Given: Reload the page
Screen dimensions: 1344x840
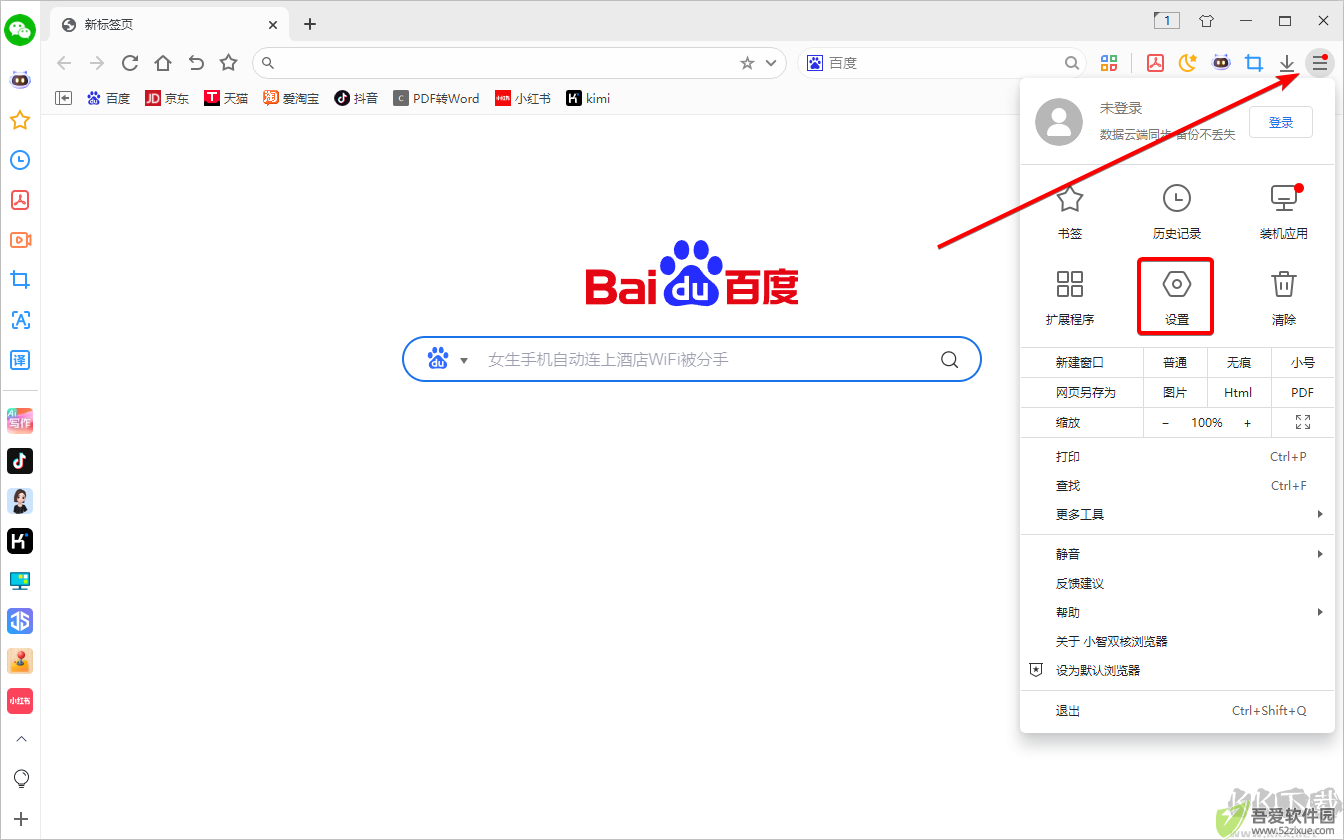Looking at the screenshot, I should click(x=130, y=63).
